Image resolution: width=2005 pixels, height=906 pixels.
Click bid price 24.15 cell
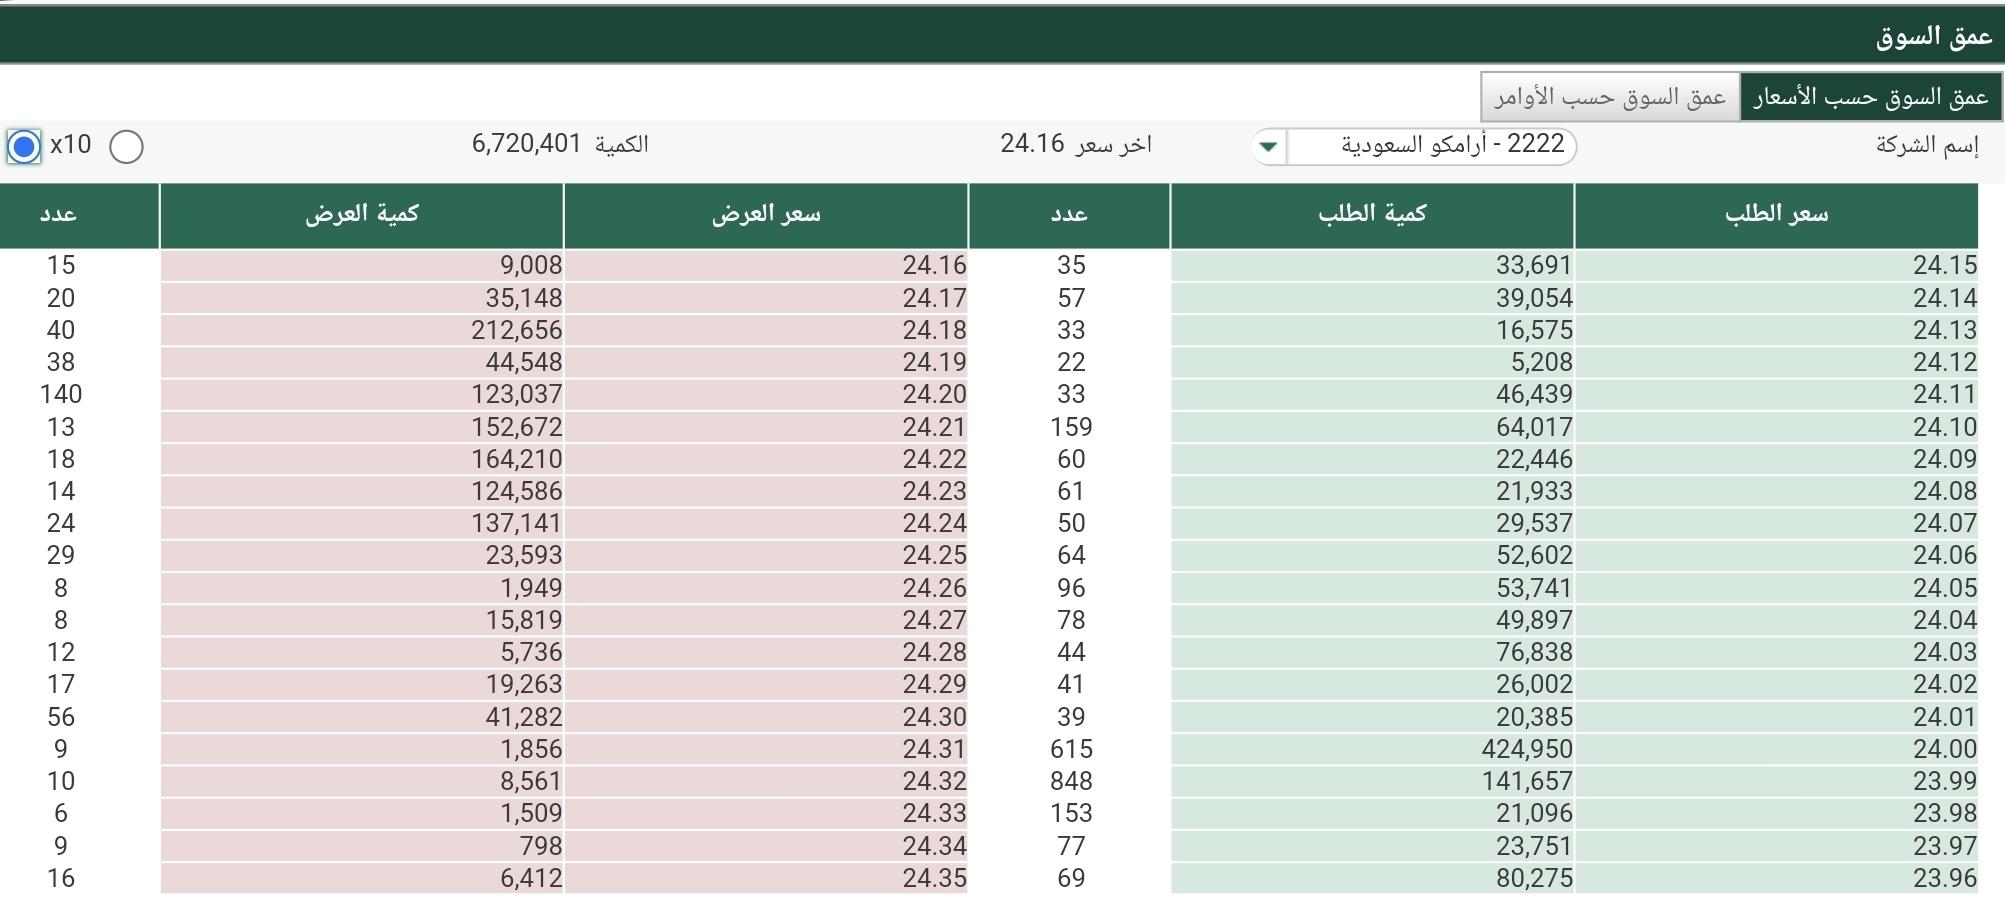point(1776,266)
